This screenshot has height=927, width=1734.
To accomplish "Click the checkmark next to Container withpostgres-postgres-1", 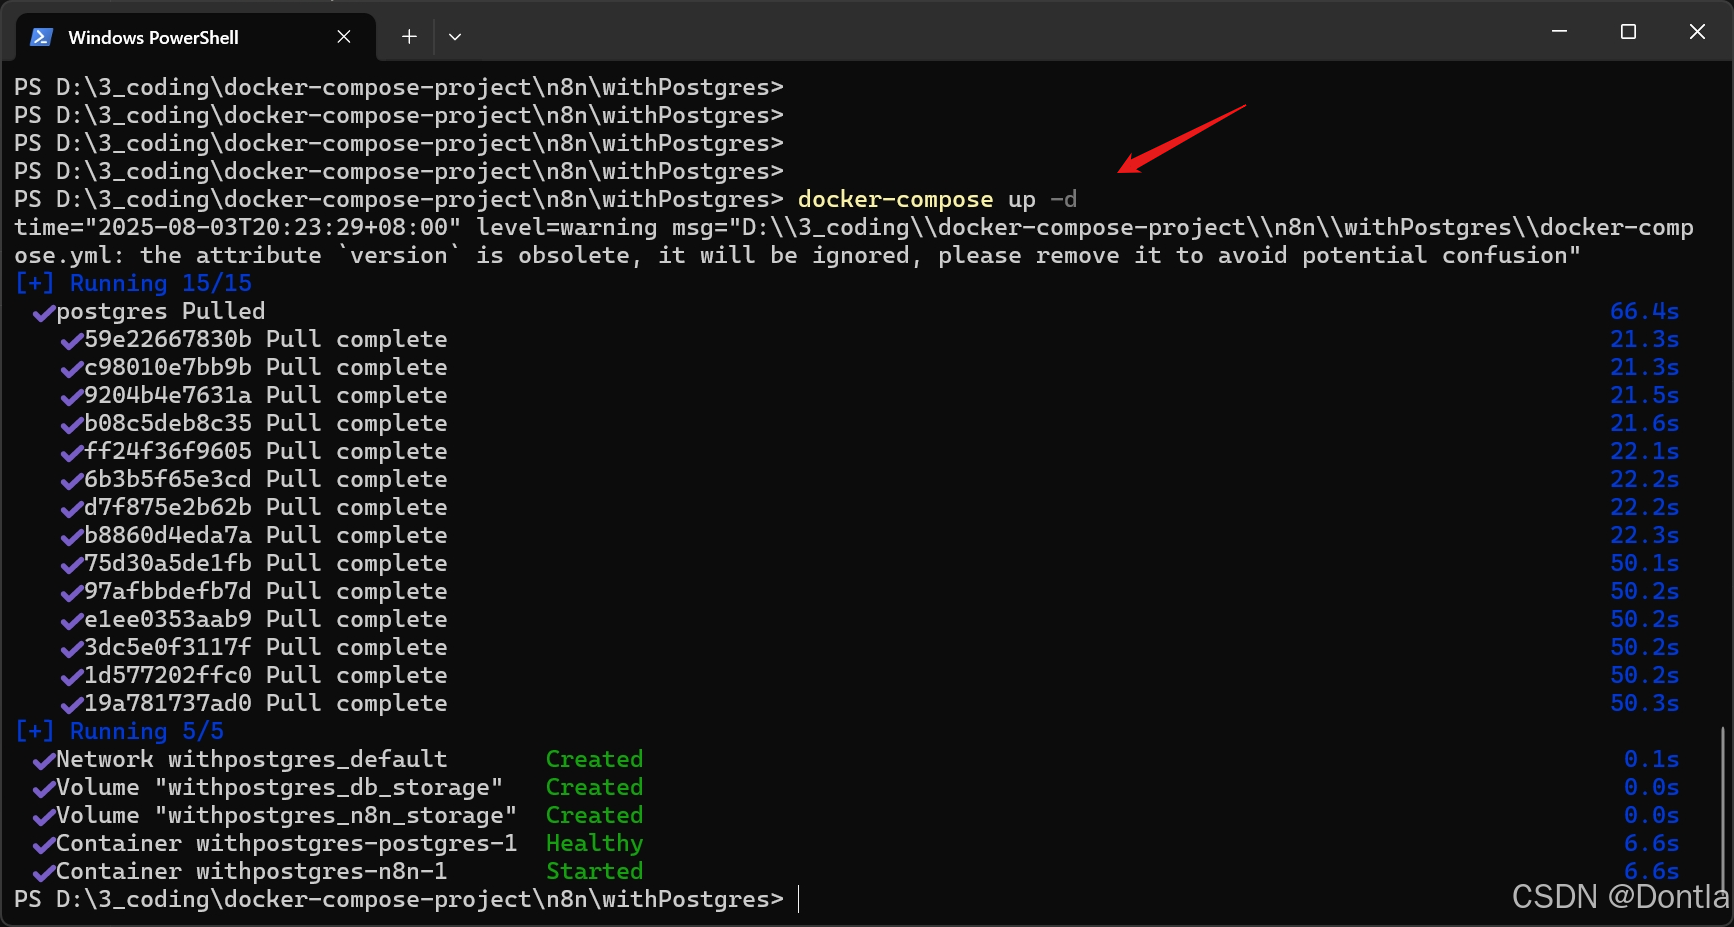I will click(42, 844).
